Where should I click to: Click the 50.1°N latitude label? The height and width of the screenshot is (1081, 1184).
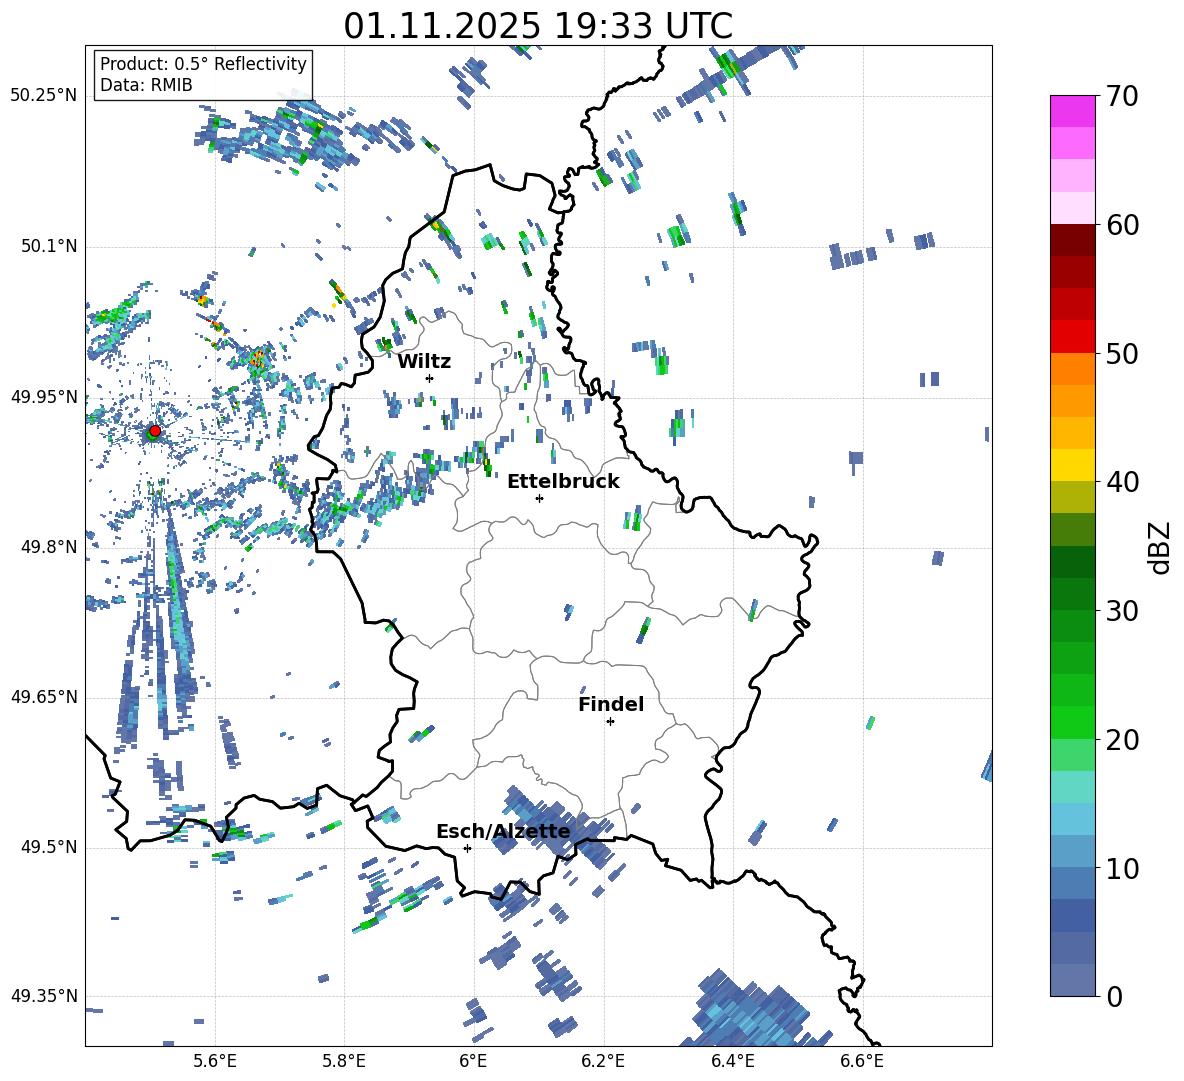click(x=49, y=246)
